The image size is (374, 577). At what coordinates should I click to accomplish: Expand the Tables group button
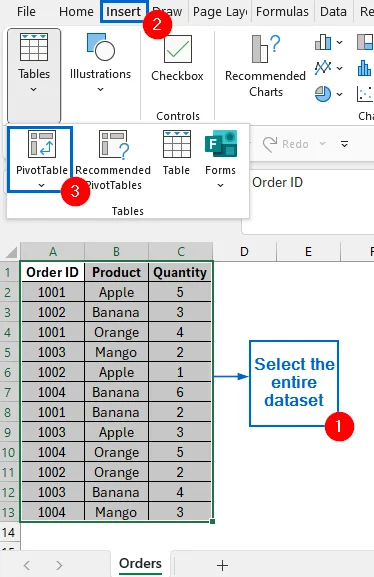click(34, 75)
